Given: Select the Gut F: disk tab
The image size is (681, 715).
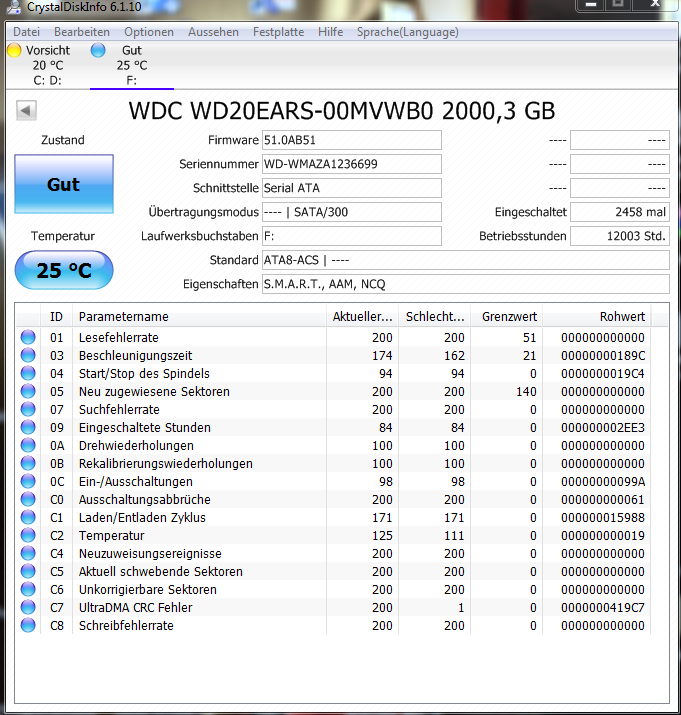Looking at the screenshot, I should 132,65.
